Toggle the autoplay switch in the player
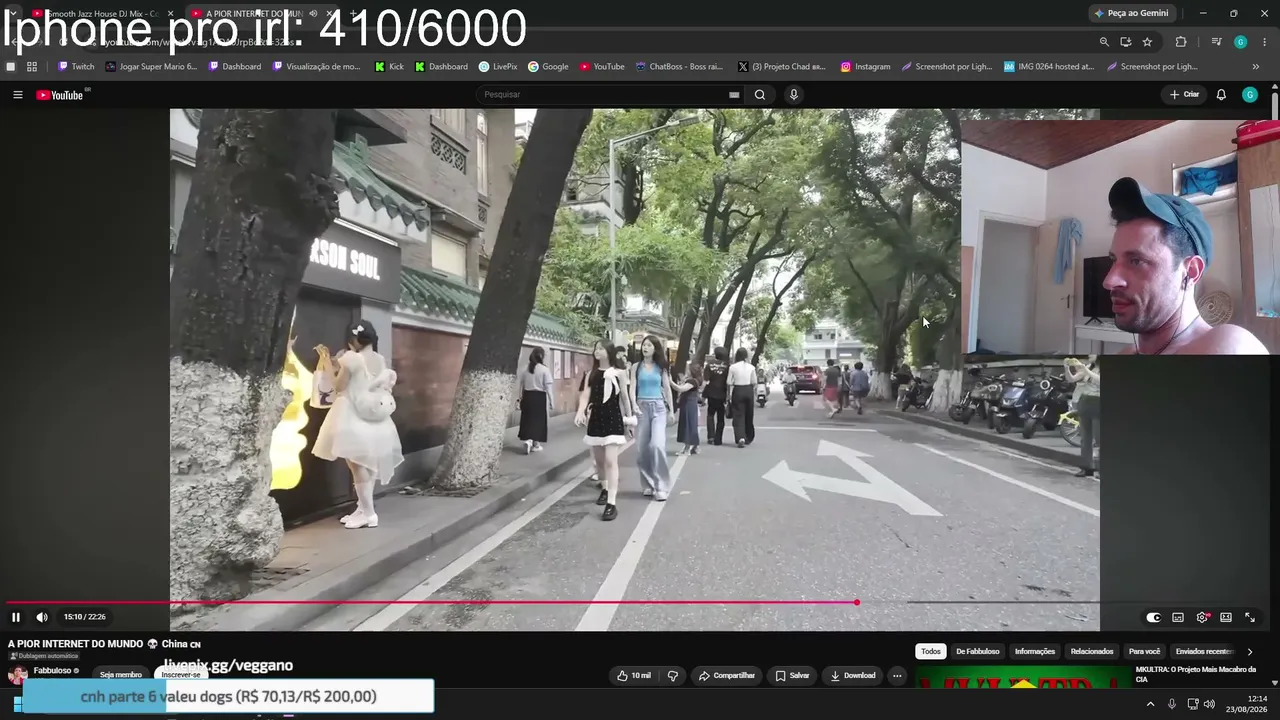The height and width of the screenshot is (720, 1280). 1153,617
